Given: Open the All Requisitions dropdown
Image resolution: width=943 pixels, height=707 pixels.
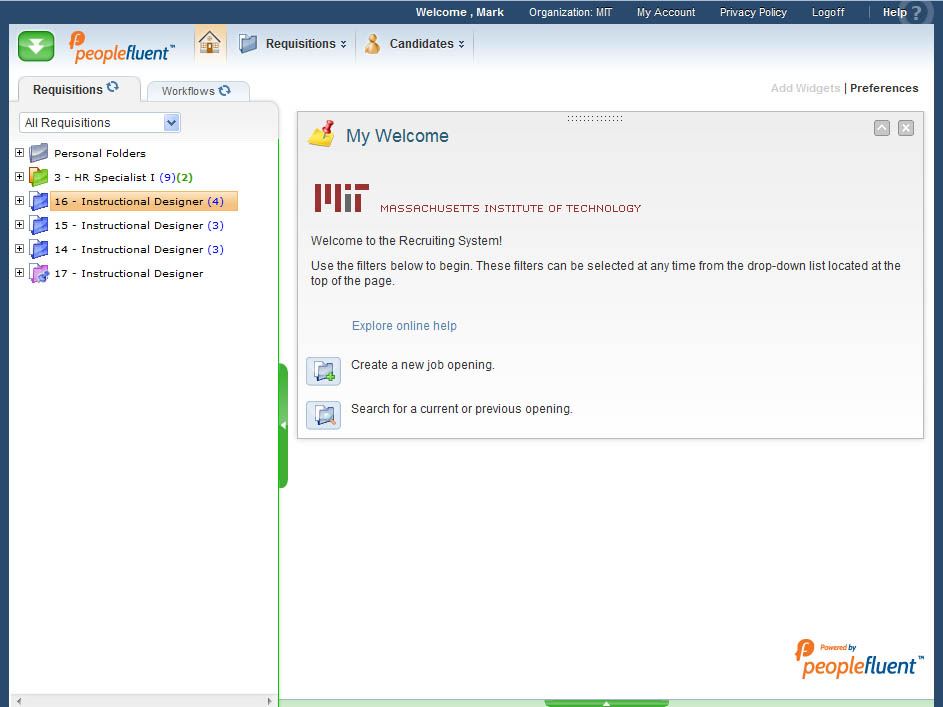Looking at the screenshot, I should coord(171,123).
